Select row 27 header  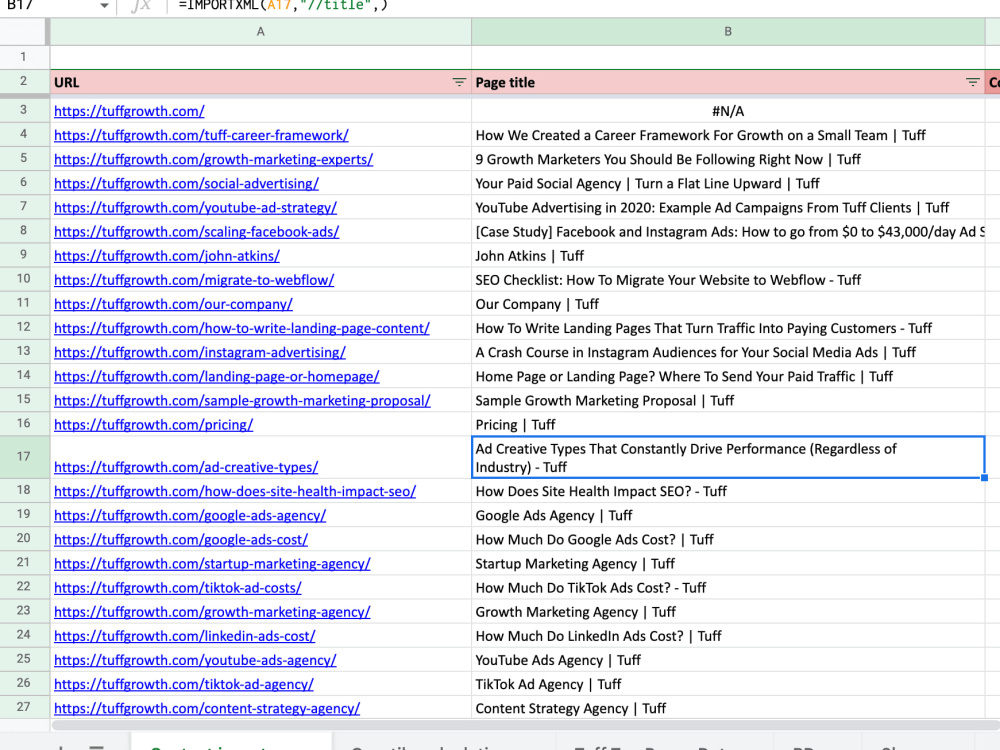pyautogui.click(x=24, y=707)
